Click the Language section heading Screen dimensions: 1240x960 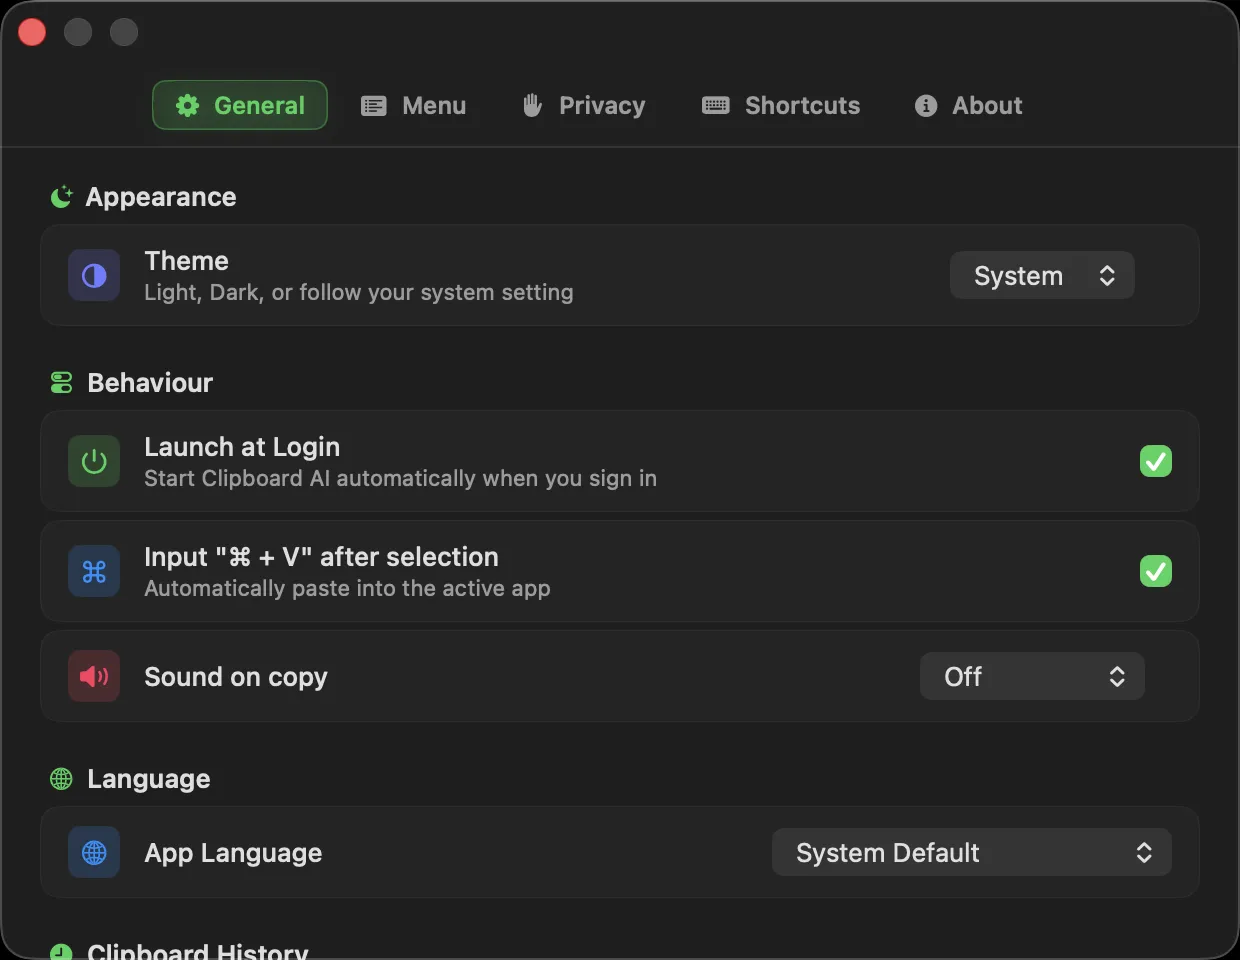click(149, 779)
